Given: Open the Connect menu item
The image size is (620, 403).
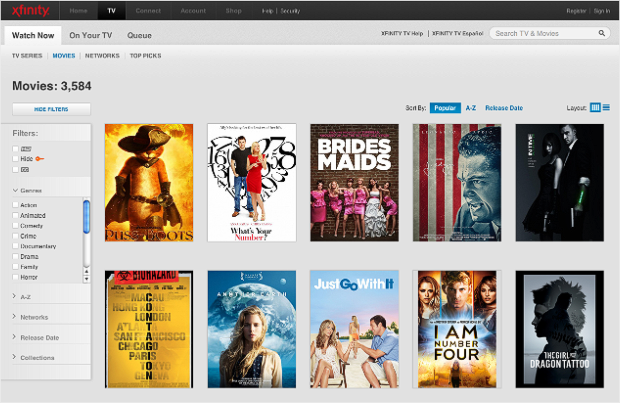Looking at the screenshot, I should (x=148, y=11).
